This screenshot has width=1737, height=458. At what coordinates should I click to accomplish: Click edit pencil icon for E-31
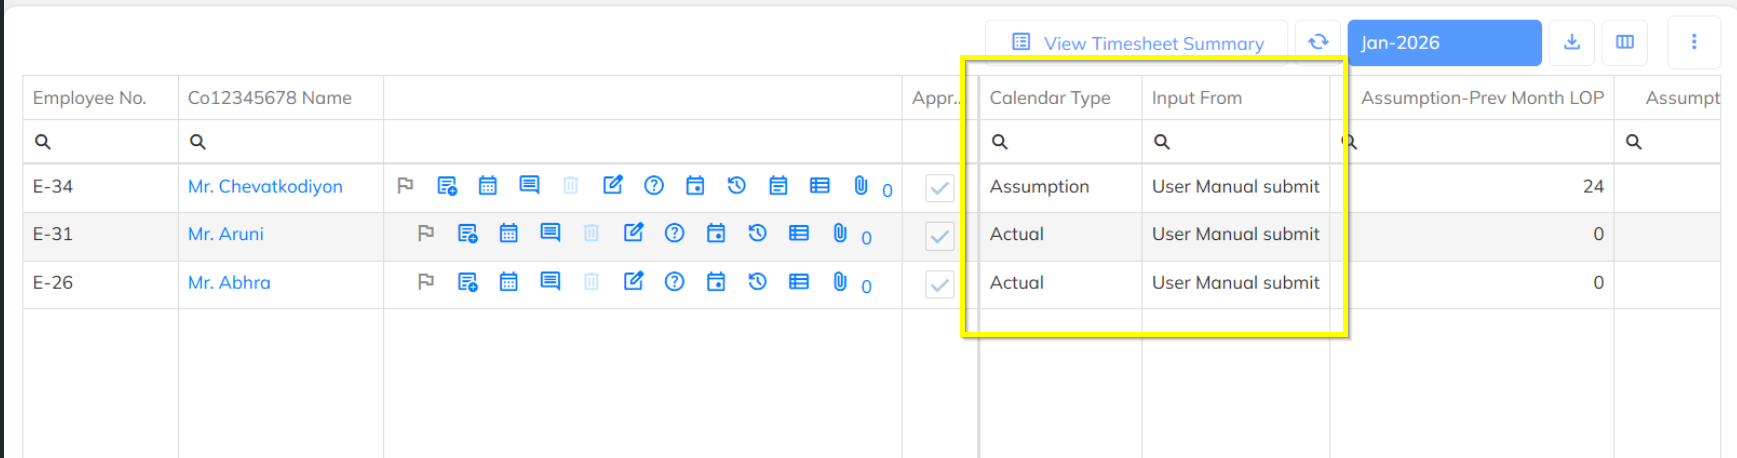(x=633, y=233)
